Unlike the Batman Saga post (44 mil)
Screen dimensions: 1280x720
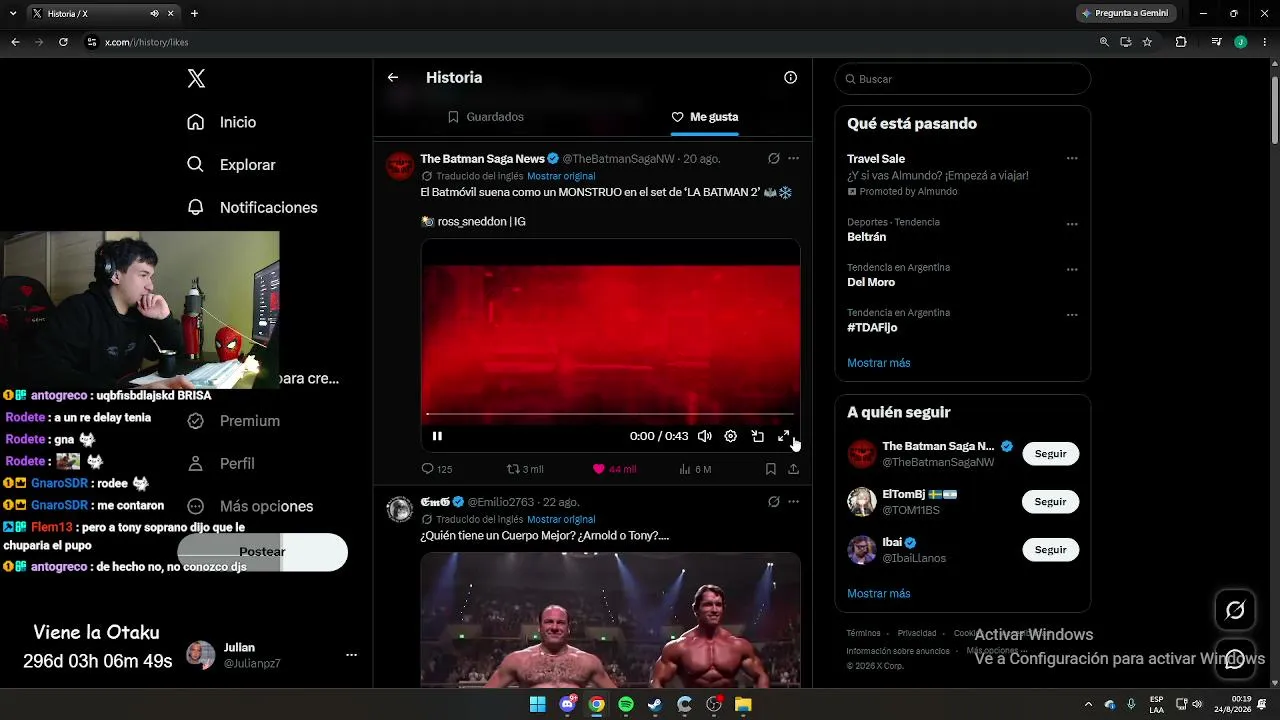point(614,469)
